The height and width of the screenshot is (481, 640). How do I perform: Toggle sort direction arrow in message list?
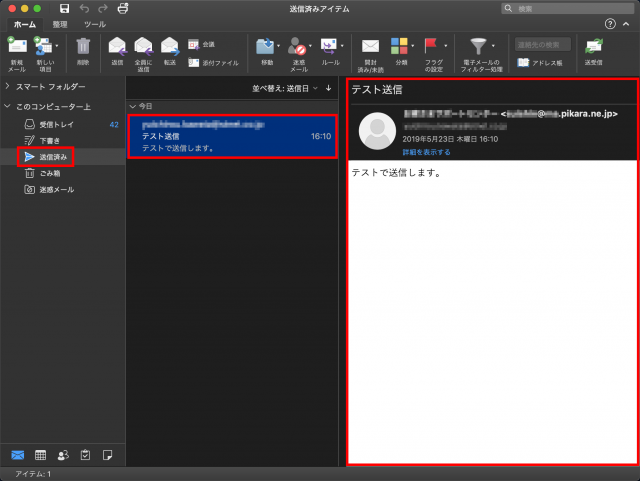(328, 88)
